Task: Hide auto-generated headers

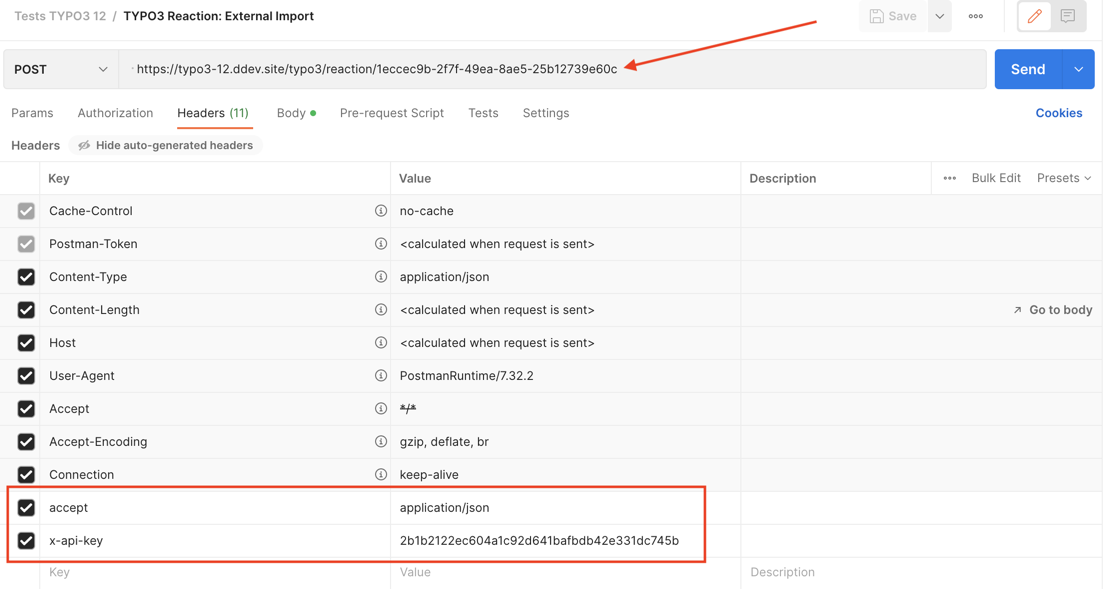Action: click(x=165, y=145)
